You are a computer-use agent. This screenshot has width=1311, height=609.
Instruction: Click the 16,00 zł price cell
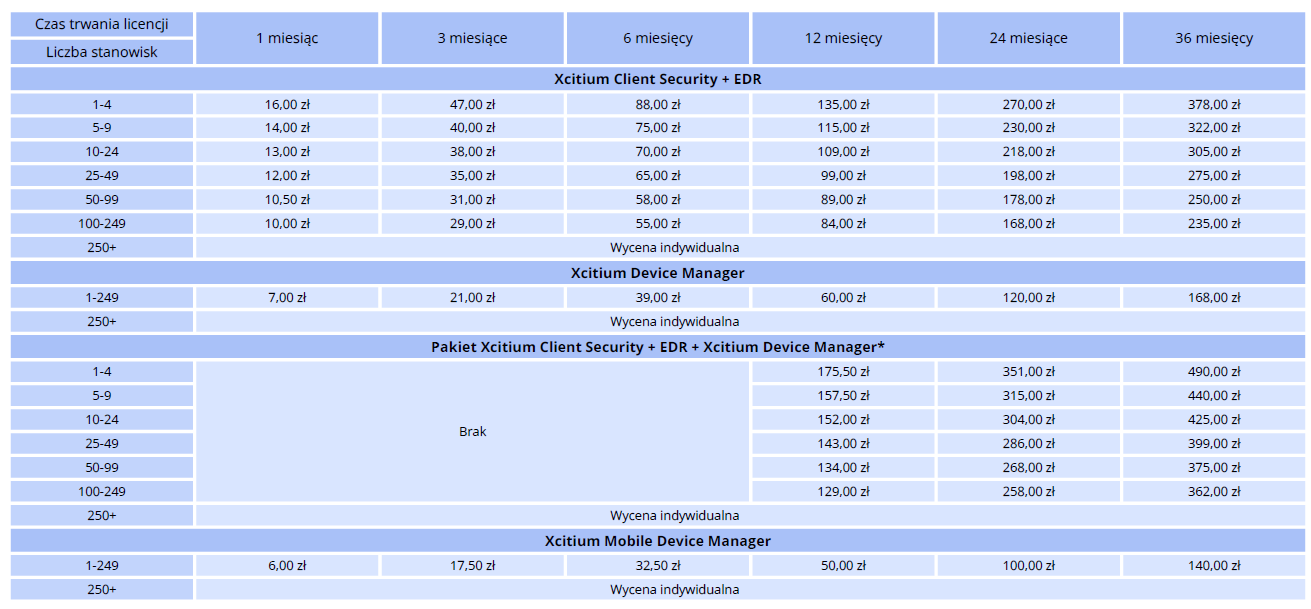point(287,104)
